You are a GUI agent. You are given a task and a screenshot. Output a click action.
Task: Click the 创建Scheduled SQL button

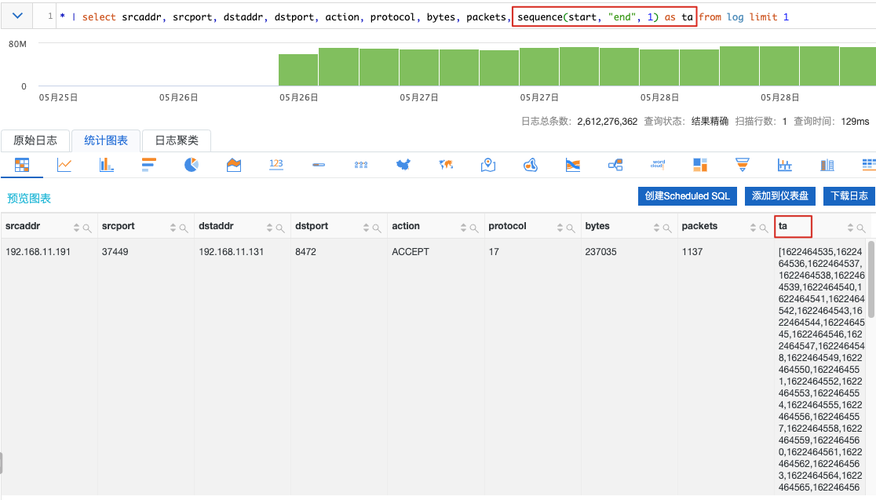[x=687, y=196]
